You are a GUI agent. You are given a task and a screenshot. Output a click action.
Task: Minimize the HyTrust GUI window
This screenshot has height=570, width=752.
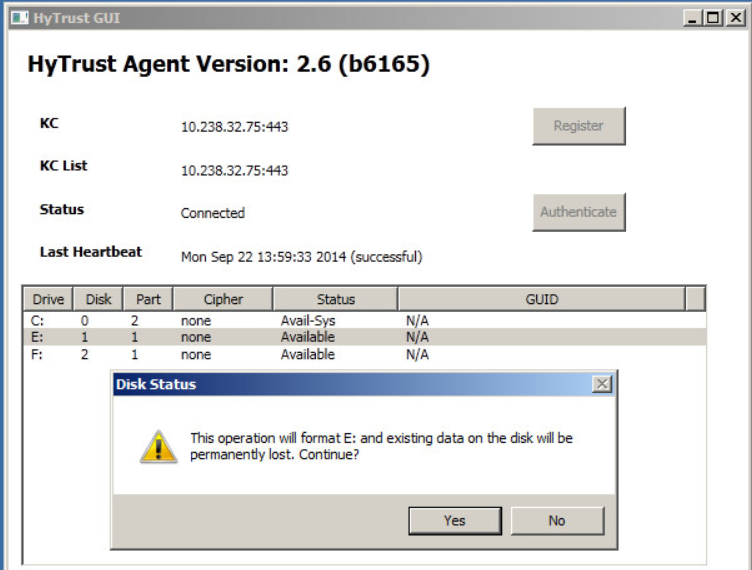(x=692, y=18)
